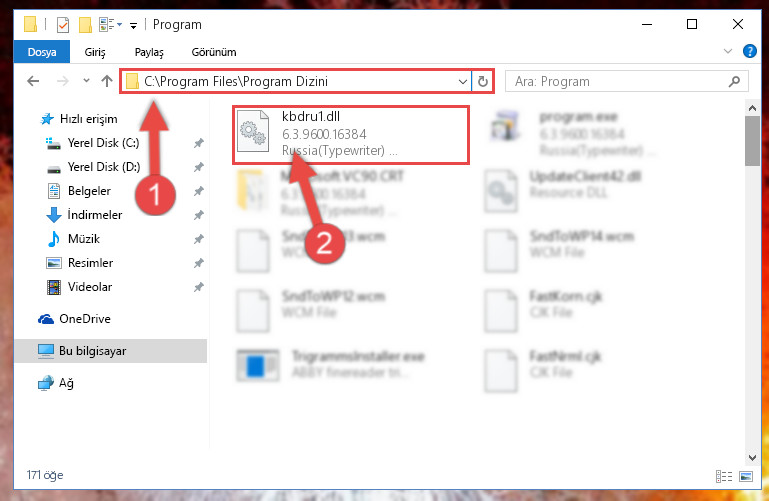Open the Help question mark icon
Viewport: 769px width, 501px height.
tap(749, 51)
